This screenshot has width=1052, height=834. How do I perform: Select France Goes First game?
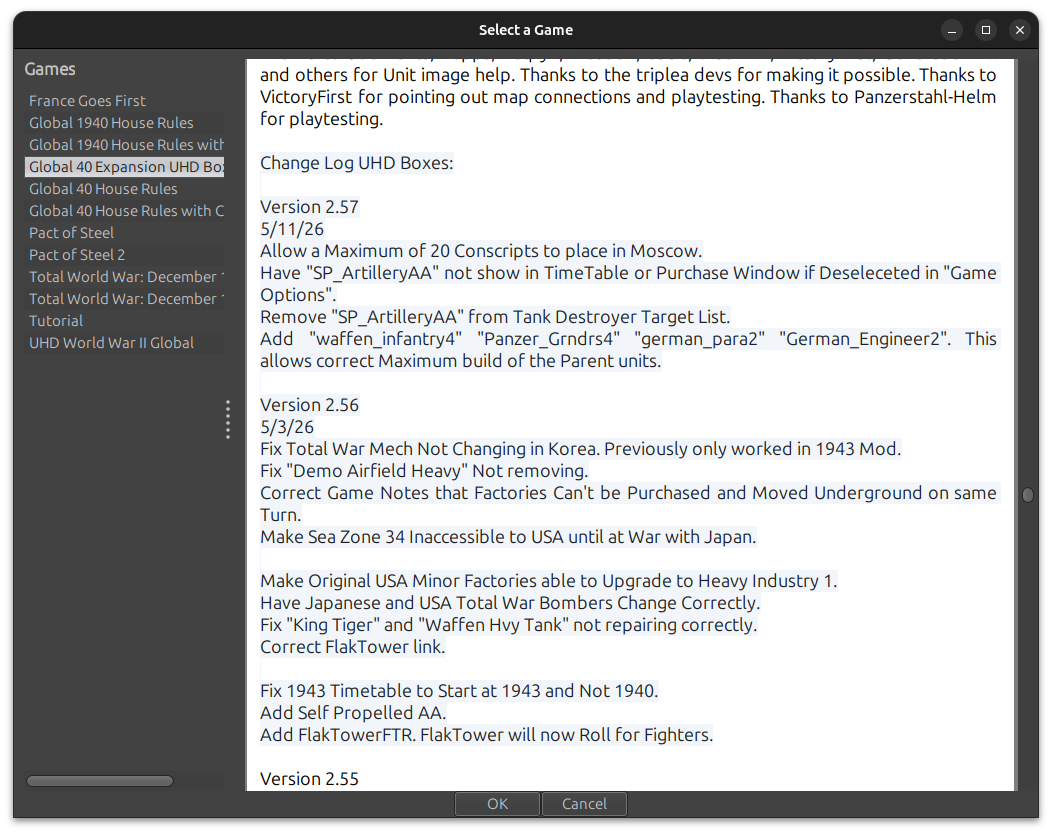pos(124,101)
